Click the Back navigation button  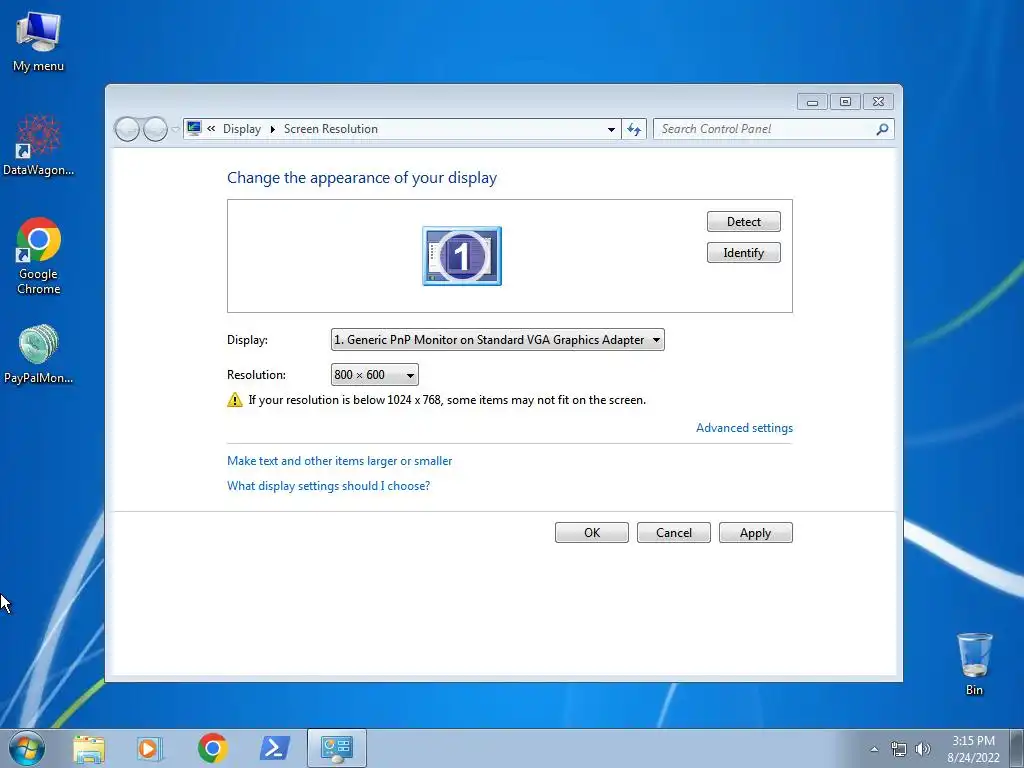coord(127,129)
